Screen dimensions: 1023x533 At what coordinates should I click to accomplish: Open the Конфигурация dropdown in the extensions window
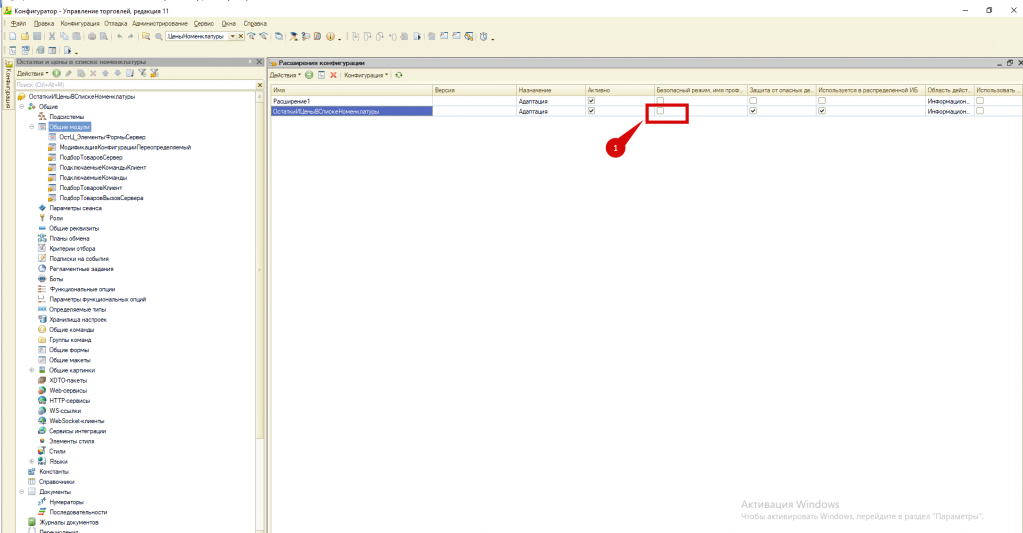pos(366,75)
